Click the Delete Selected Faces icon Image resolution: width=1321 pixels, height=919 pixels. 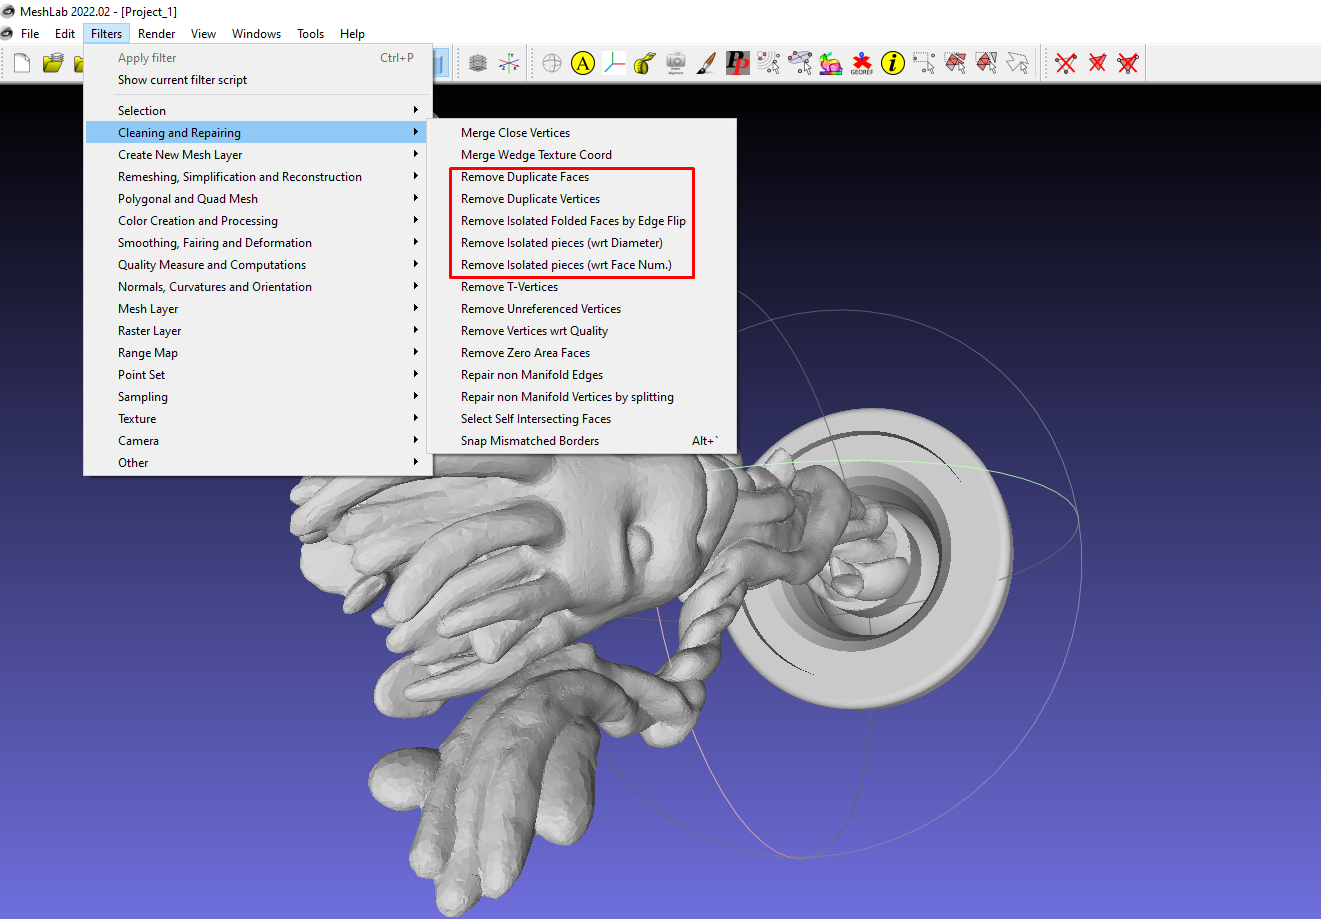(1097, 64)
